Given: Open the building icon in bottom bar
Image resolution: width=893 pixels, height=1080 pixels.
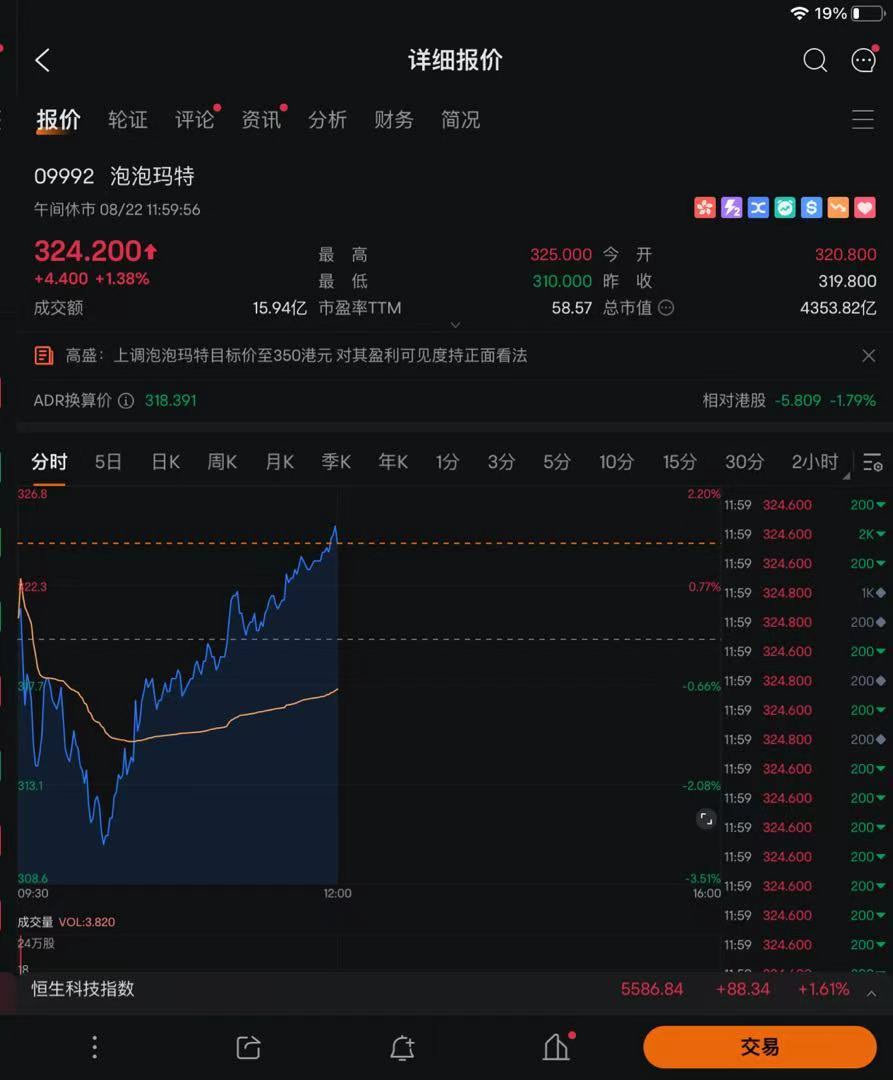Looking at the screenshot, I should 556,1047.
